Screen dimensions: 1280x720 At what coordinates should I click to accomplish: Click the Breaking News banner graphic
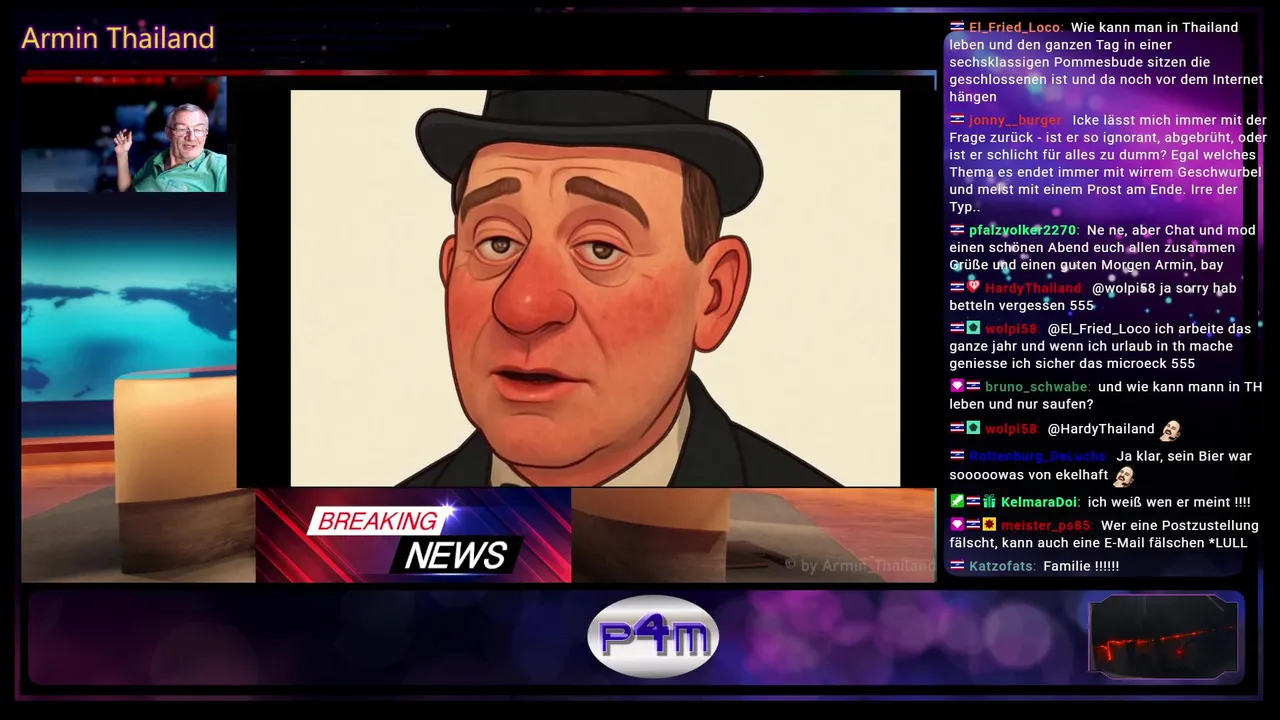(x=413, y=535)
